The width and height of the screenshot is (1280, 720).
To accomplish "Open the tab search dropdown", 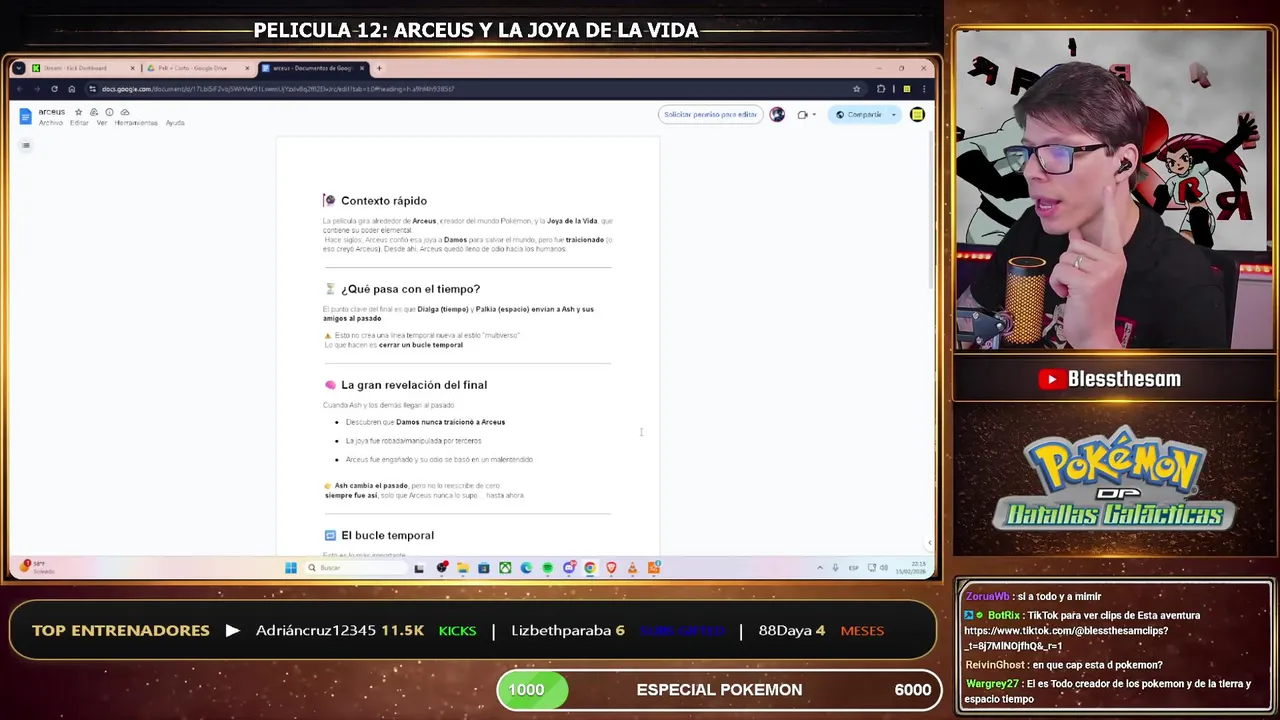I will click(18, 68).
